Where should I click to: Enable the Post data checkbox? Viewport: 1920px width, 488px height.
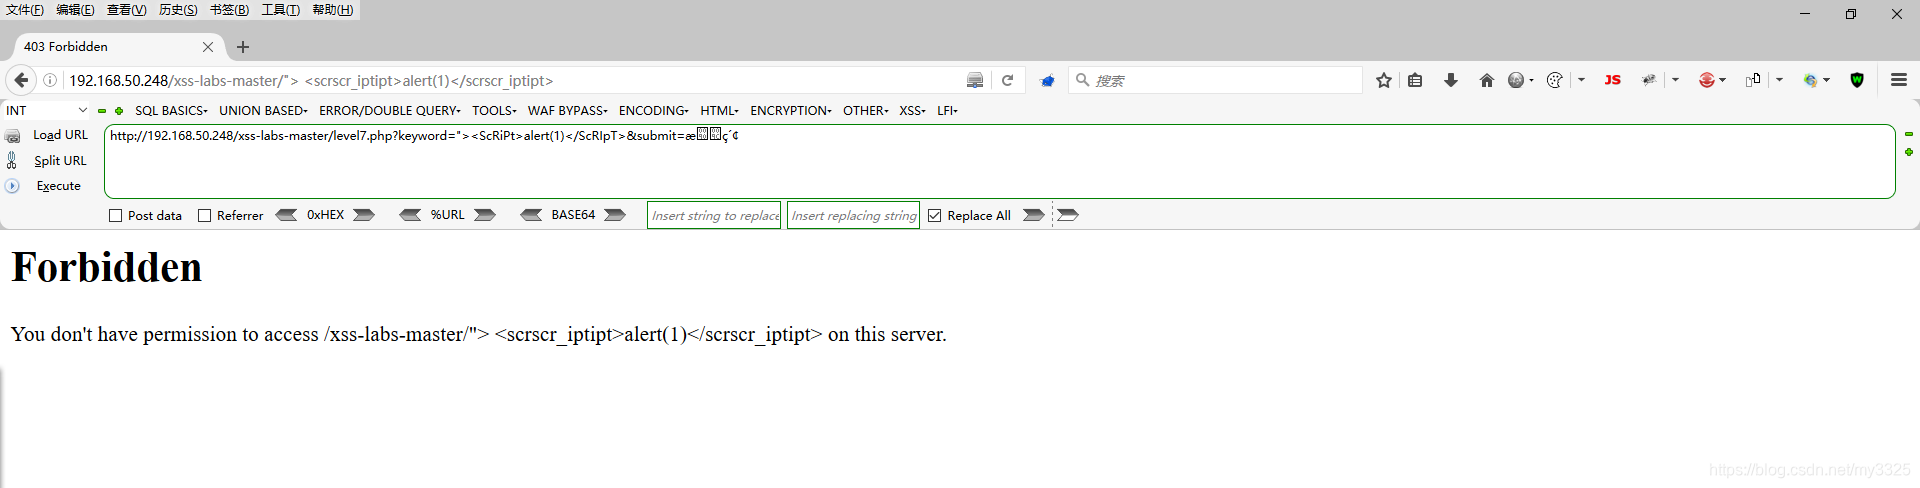pyautogui.click(x=115, y=215)
